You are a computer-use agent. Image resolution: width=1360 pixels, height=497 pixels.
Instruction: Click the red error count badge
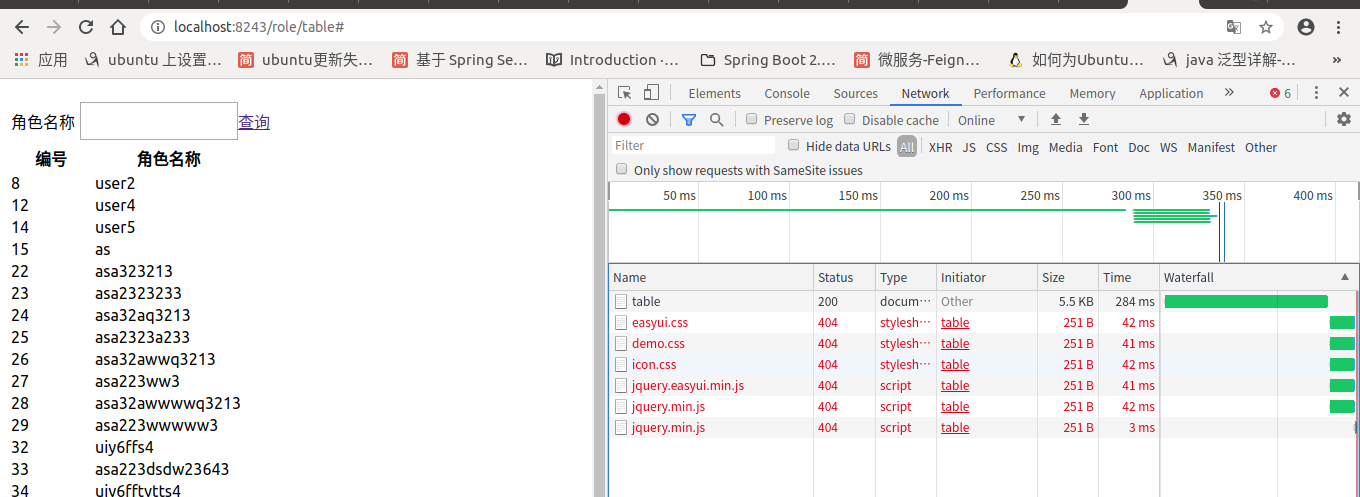pyautogui.click(x=1280, y=93)
